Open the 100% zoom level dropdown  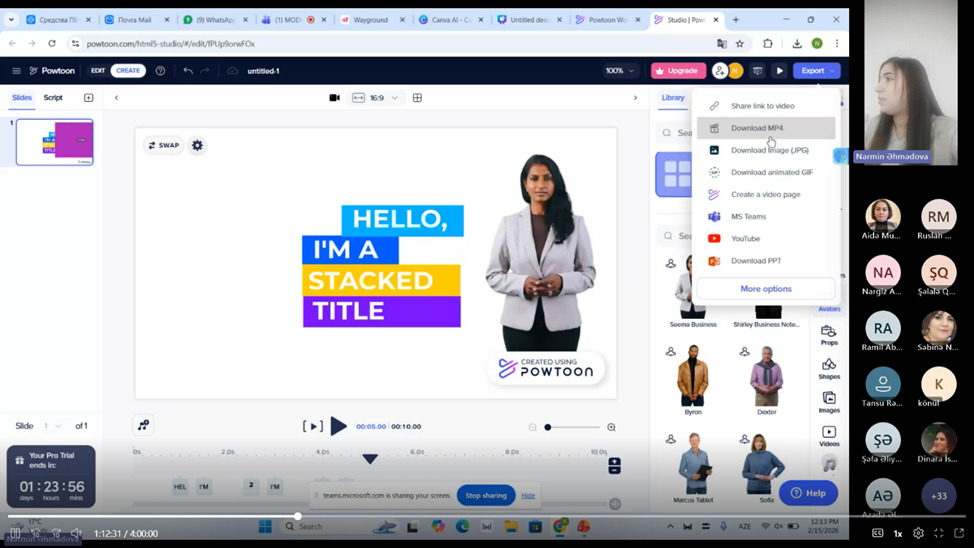(618, 71)
